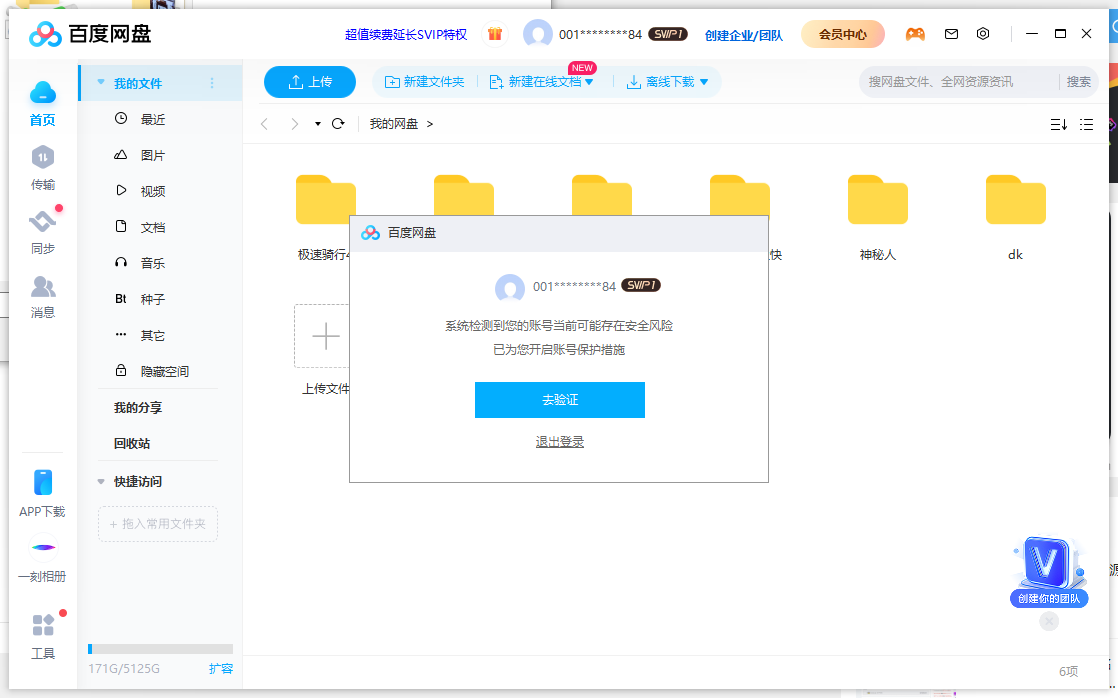This screenshot has height=698, width=1118.
Task: Open the 工具 tools grid
Action: (x=43, y=625)
